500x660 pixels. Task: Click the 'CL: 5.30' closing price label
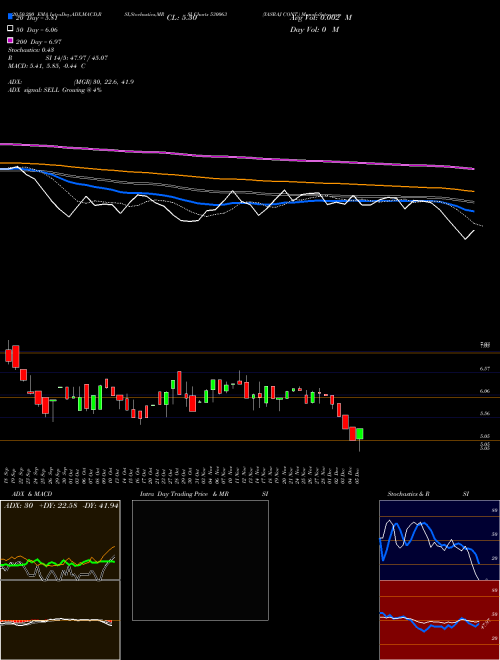[182, 18]
